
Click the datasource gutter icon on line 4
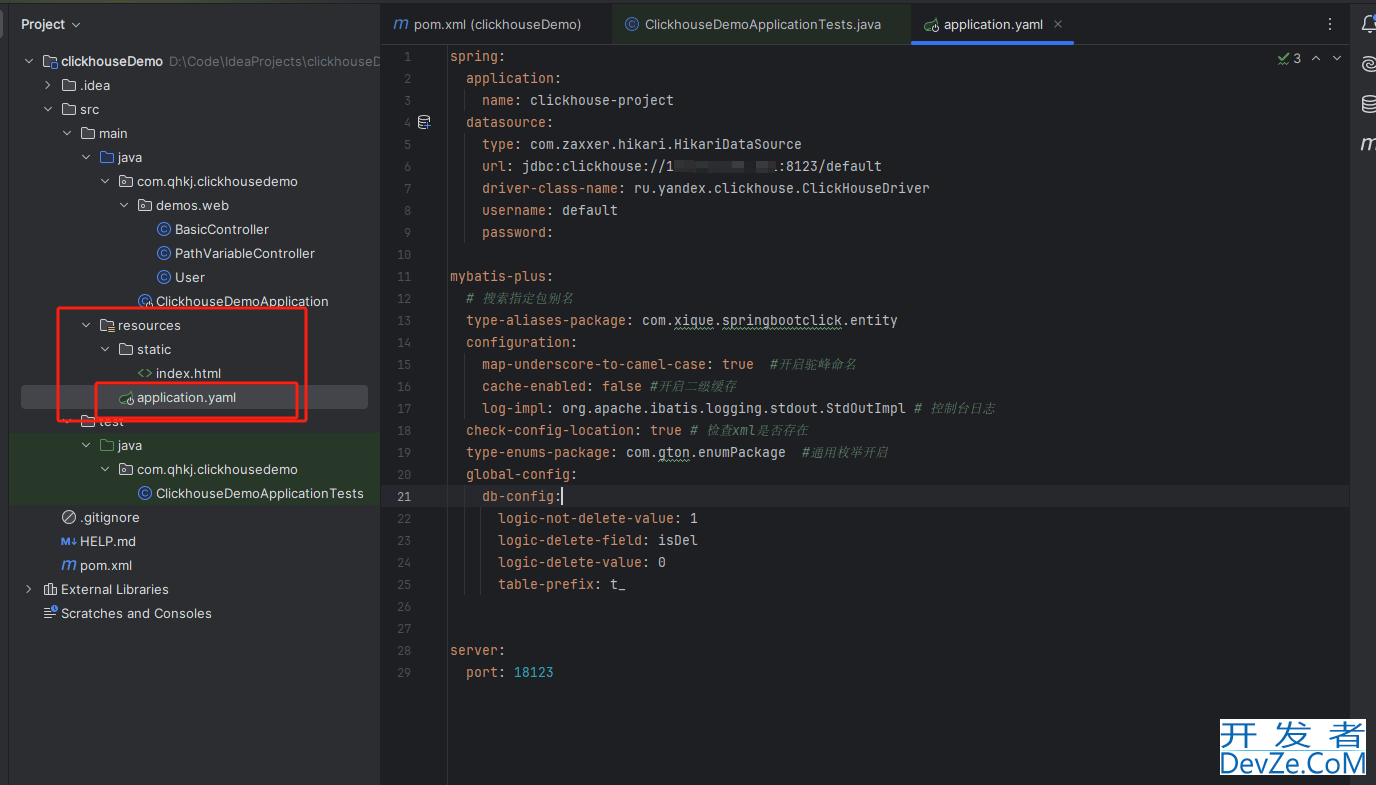pos(424,122)
